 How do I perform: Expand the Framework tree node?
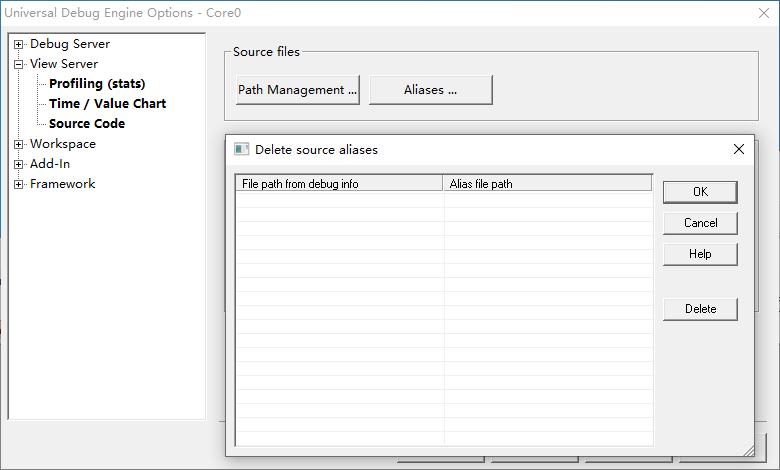[19, 184]
